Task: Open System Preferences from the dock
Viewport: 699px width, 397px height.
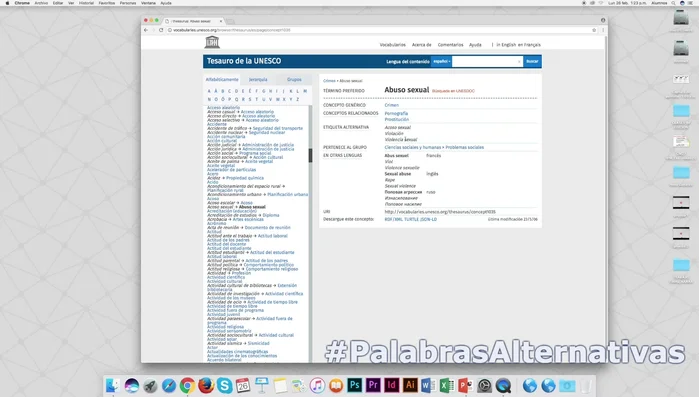Action: pos(485,385)
